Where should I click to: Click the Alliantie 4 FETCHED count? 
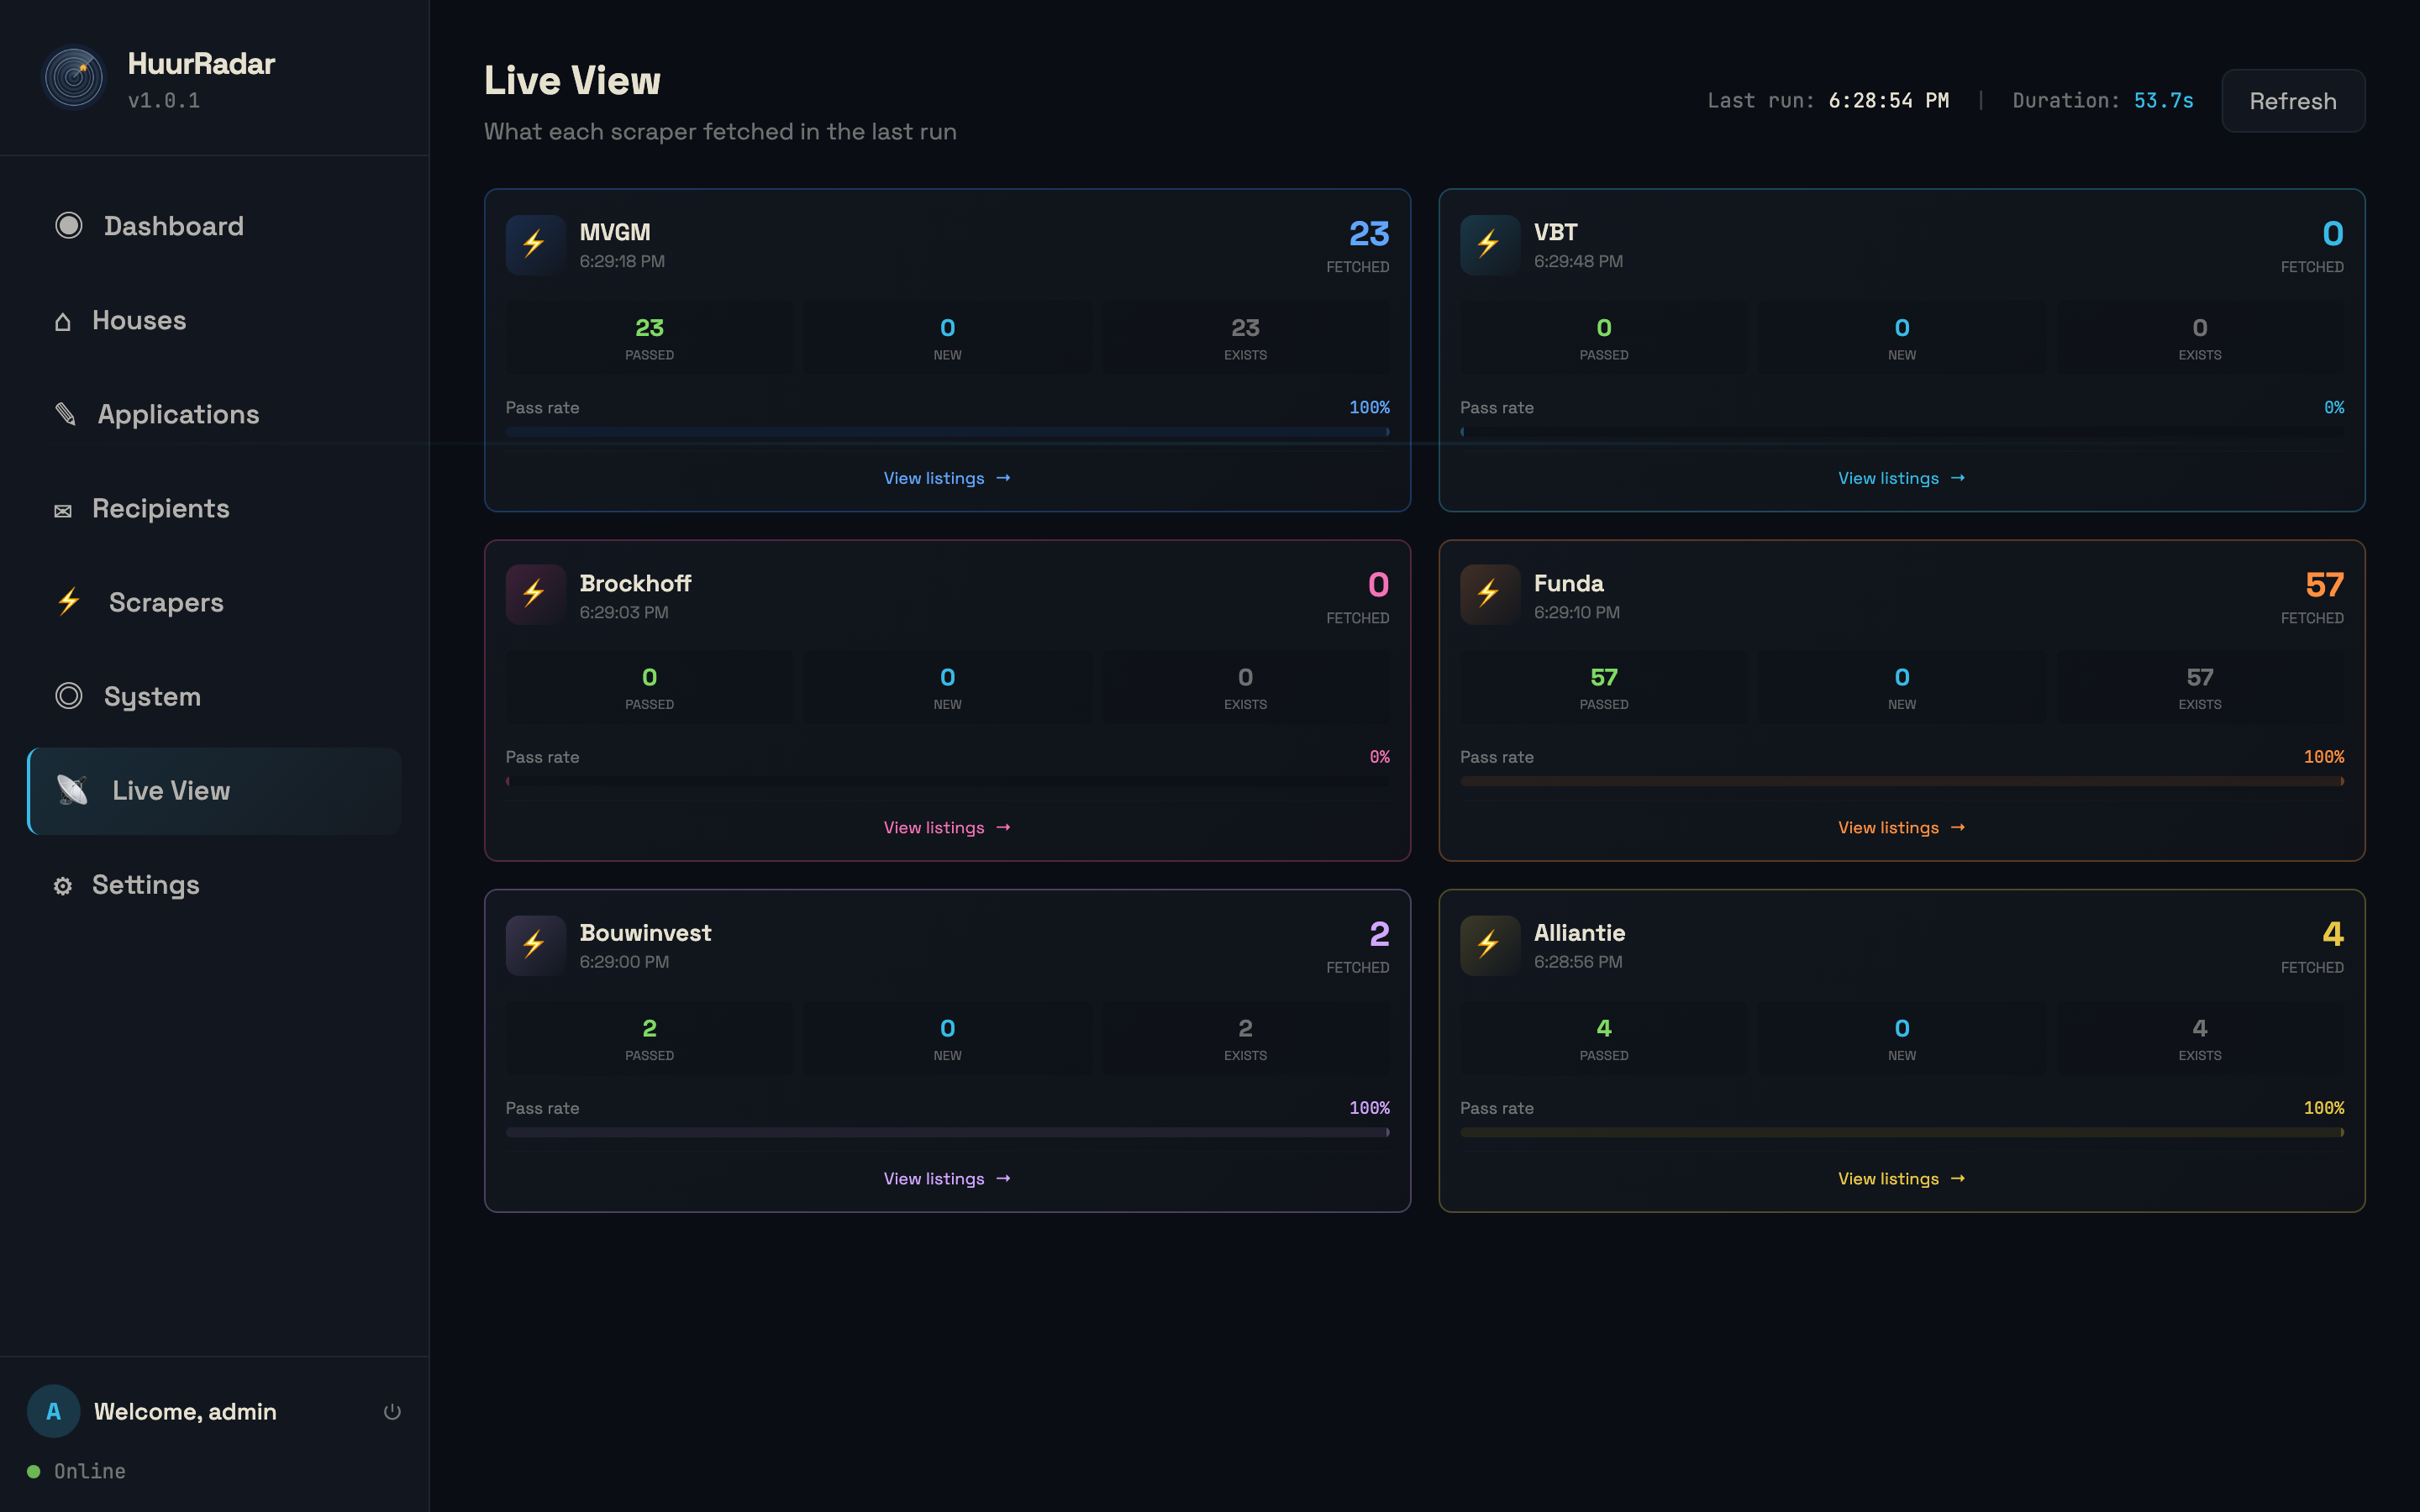(2333, 934)
